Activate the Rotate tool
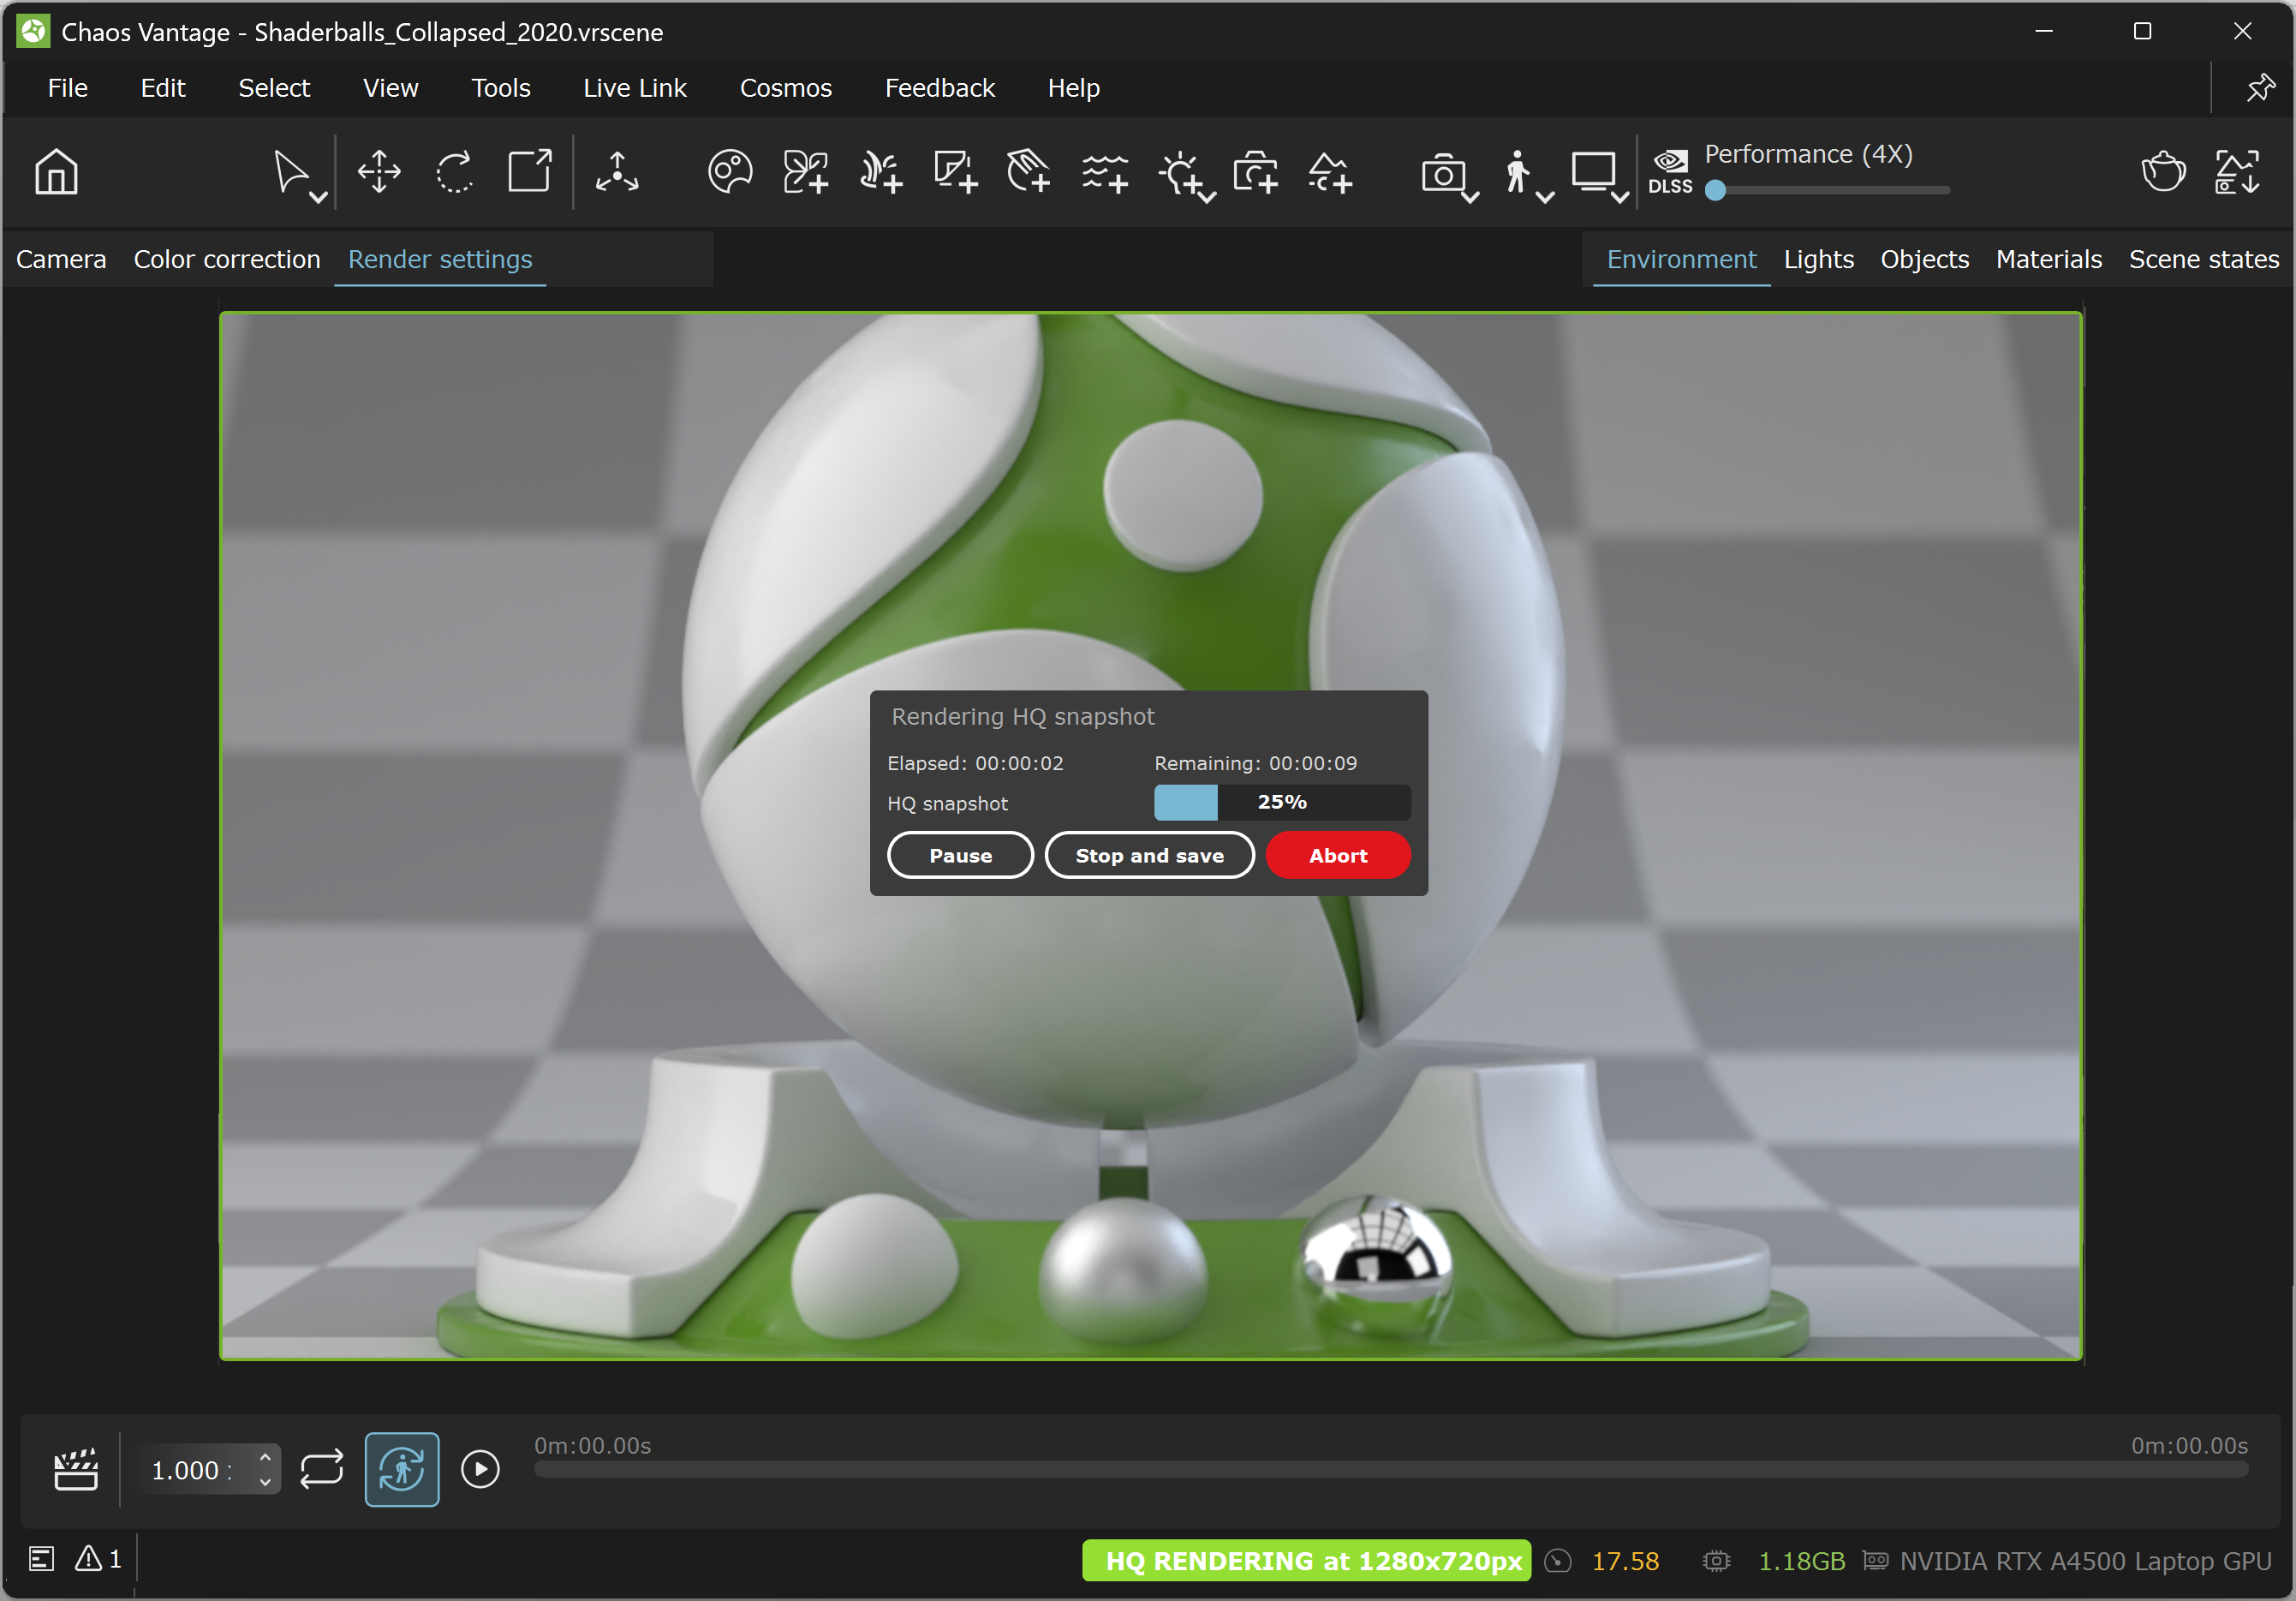 pos(455,172)
